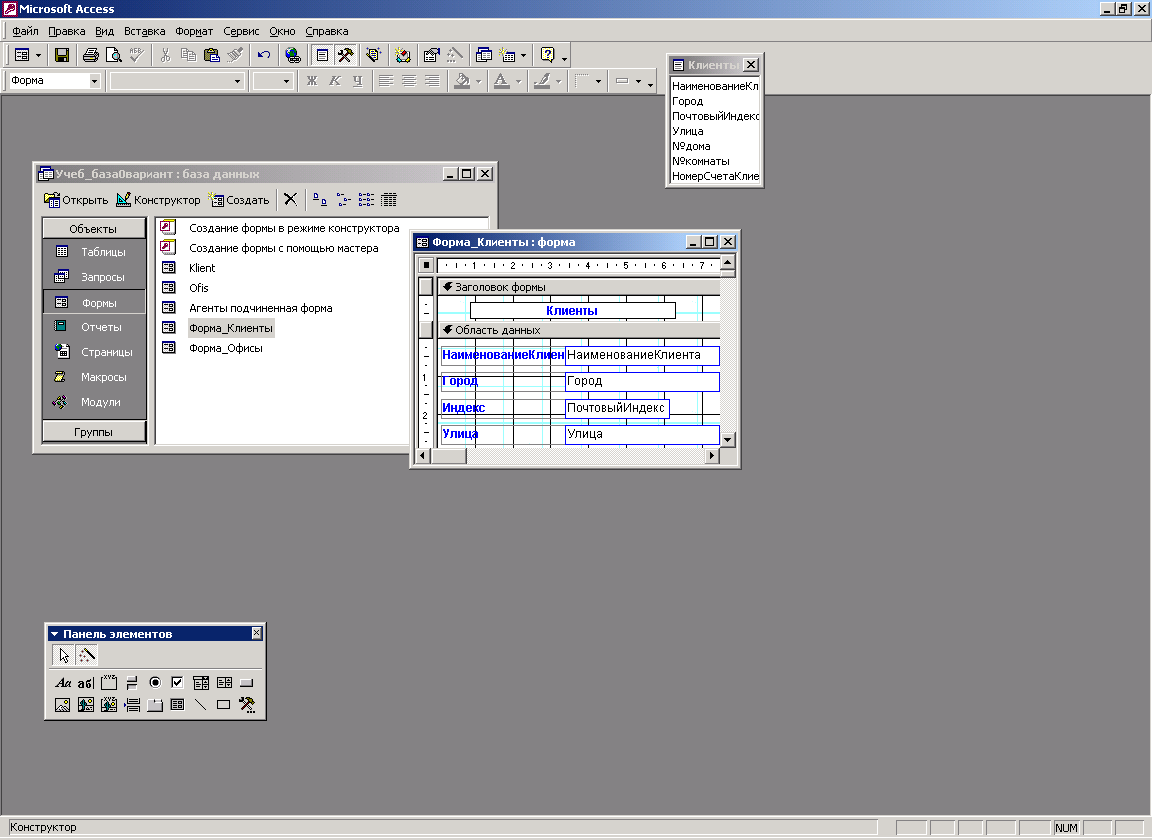Click the Undo arrow icon

(x=264, y=55)
